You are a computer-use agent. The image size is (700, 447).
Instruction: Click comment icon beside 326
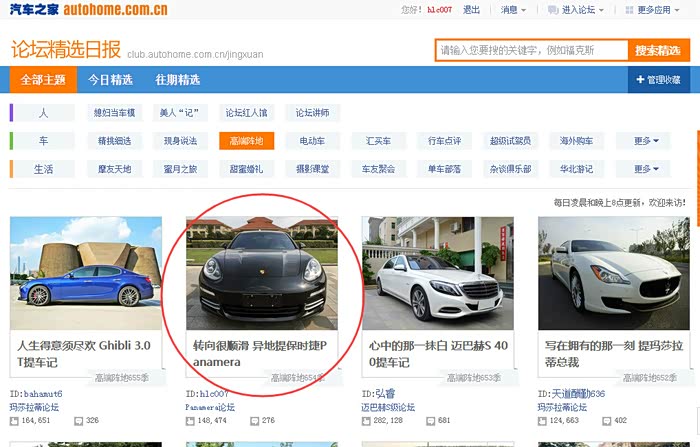point(79,421)
